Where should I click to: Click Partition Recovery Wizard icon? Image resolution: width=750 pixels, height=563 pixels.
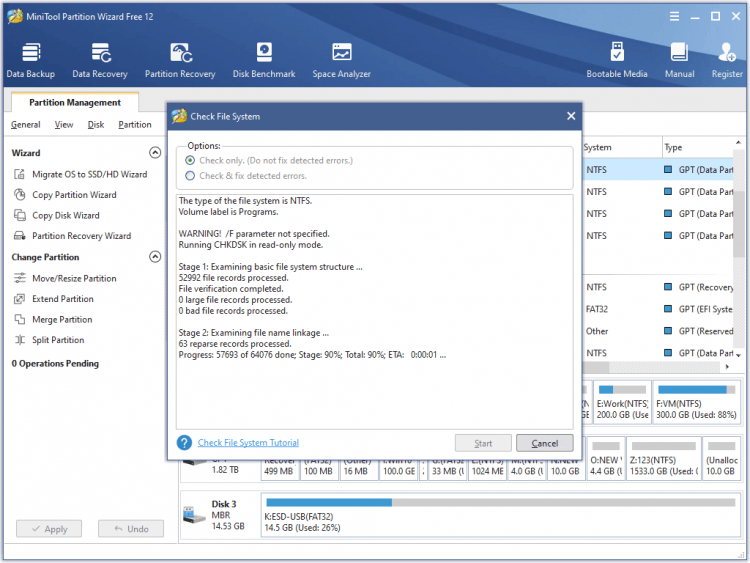coord(20,236)
